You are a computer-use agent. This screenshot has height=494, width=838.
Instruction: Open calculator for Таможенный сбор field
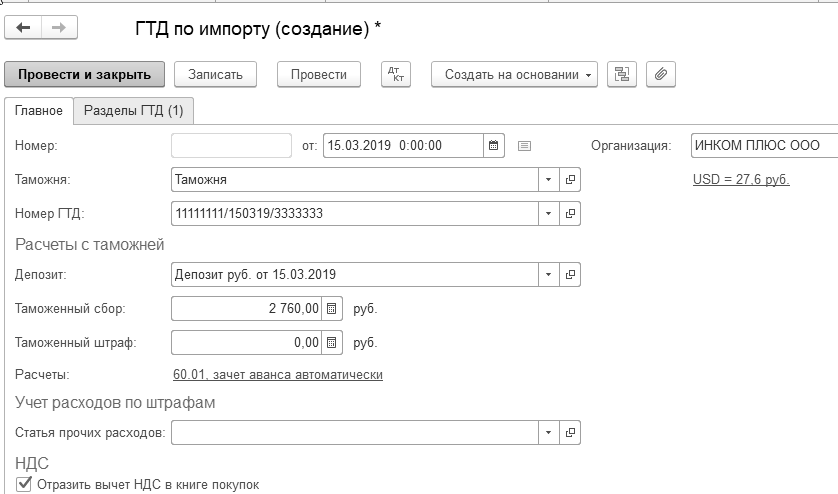click(333, 309)
